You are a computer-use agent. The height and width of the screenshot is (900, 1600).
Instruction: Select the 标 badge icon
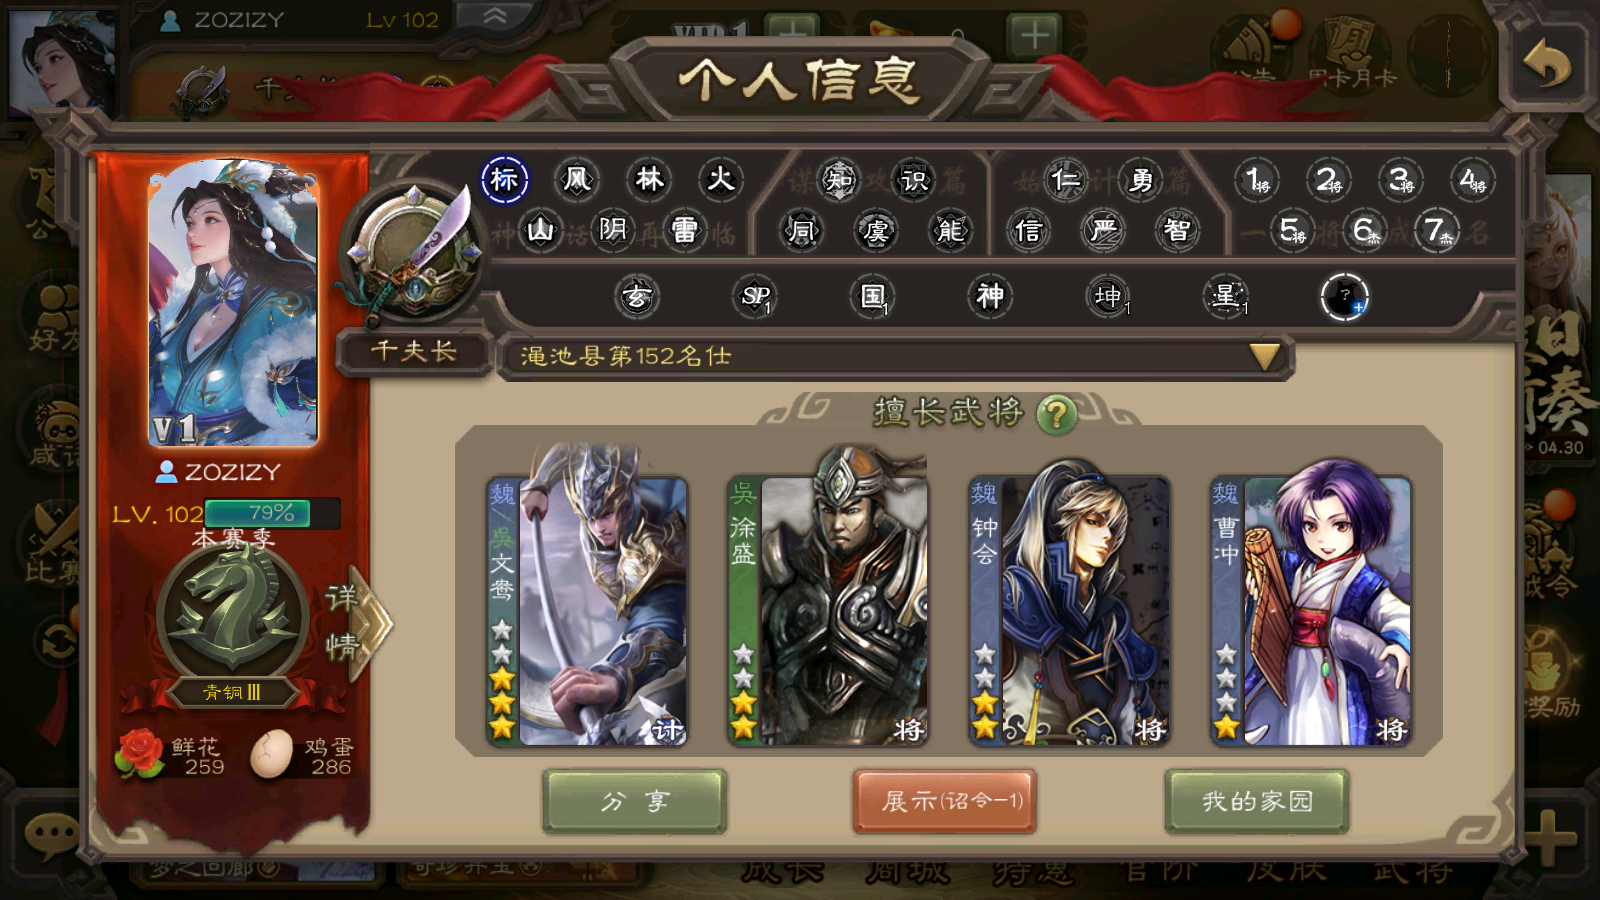(504, 180)
